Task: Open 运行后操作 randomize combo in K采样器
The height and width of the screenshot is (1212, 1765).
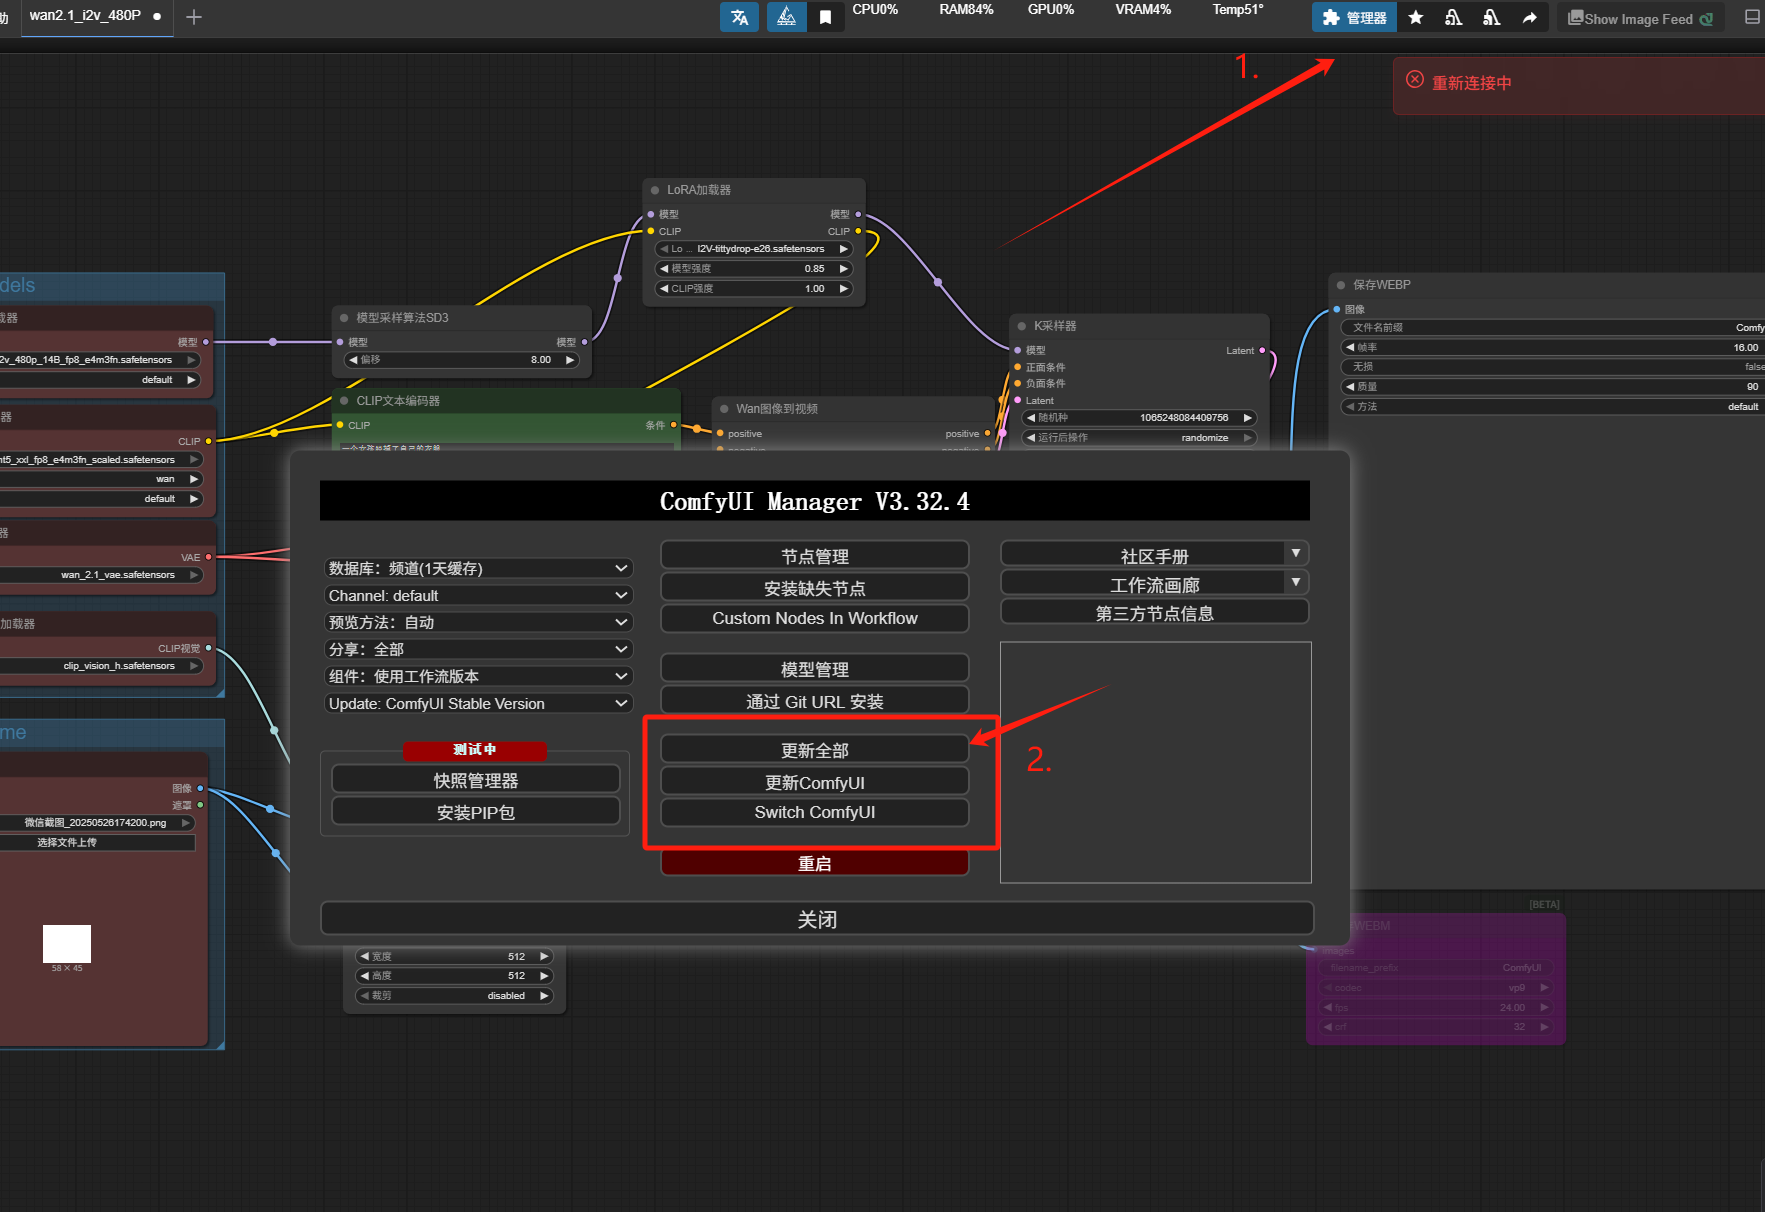Action: click(1139, 438)
